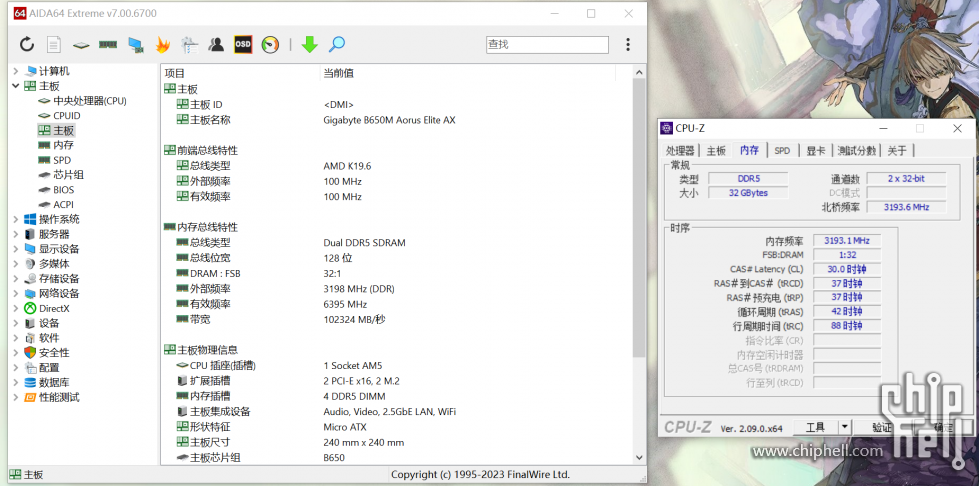This screenshot has width=979, height=486.
Task: Click the 北桥频率 3193.6 MHz field
Action: coord(906,207)
